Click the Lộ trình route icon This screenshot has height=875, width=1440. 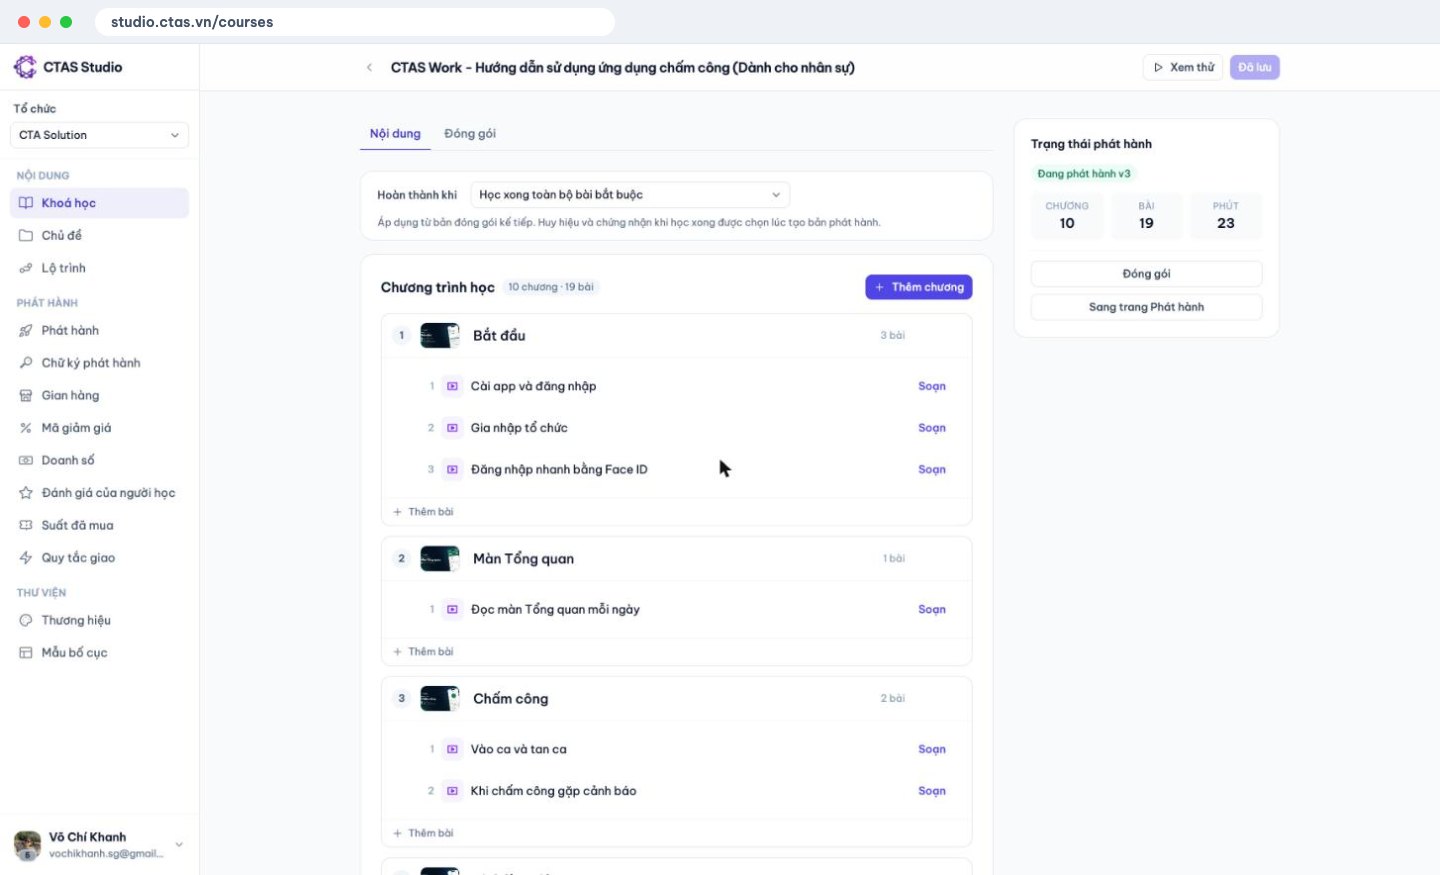tap(26, 268)
